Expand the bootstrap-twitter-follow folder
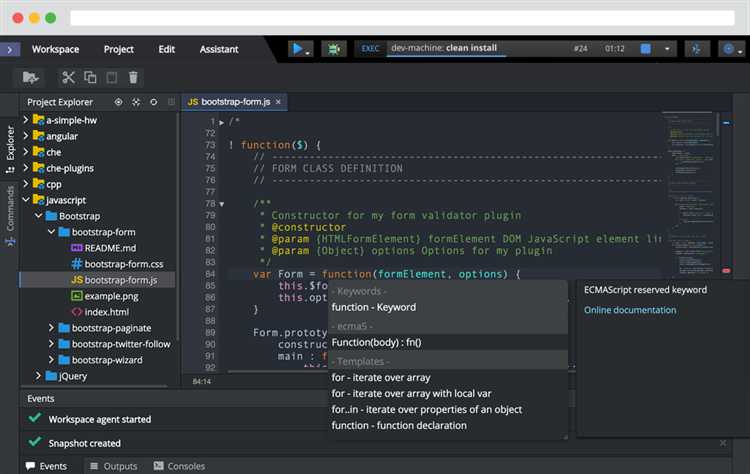 (51, 343)
